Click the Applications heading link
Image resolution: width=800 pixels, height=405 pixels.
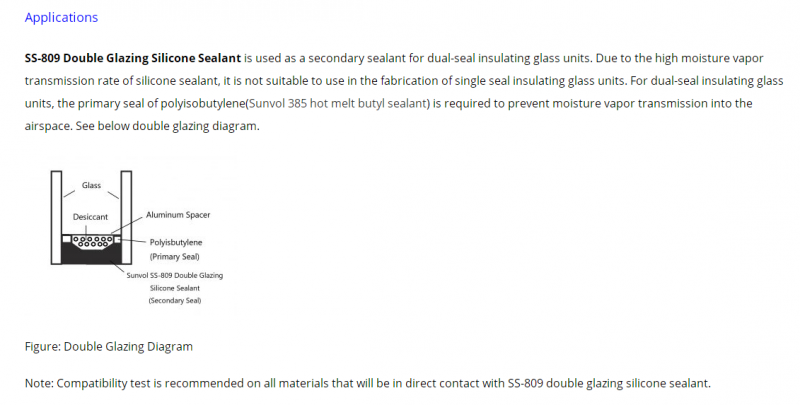coord(61,17)
